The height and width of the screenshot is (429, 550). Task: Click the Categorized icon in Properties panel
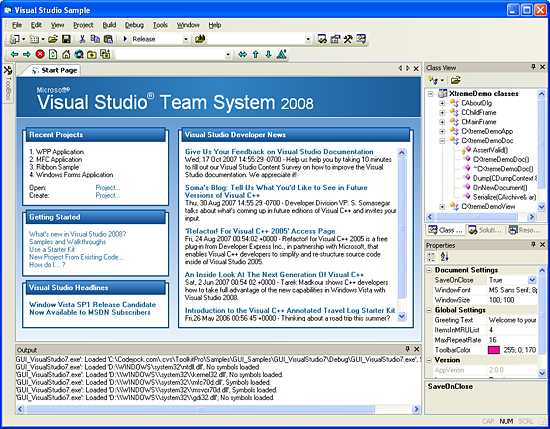[x=432, y=257]
